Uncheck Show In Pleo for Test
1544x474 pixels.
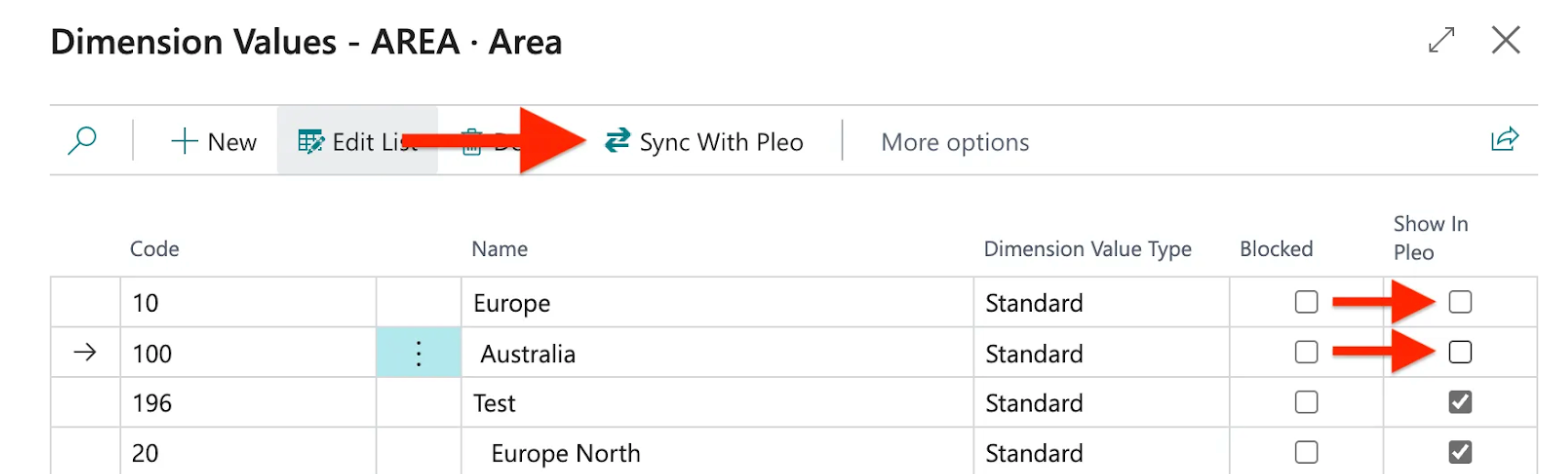pos(1460,403)
